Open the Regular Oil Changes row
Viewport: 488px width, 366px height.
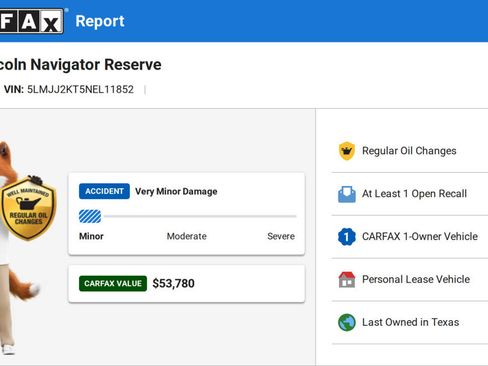tap(410, 151)
